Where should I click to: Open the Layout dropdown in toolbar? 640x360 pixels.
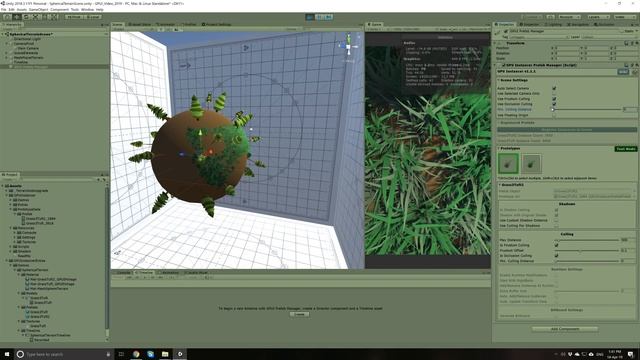point(624,17)
